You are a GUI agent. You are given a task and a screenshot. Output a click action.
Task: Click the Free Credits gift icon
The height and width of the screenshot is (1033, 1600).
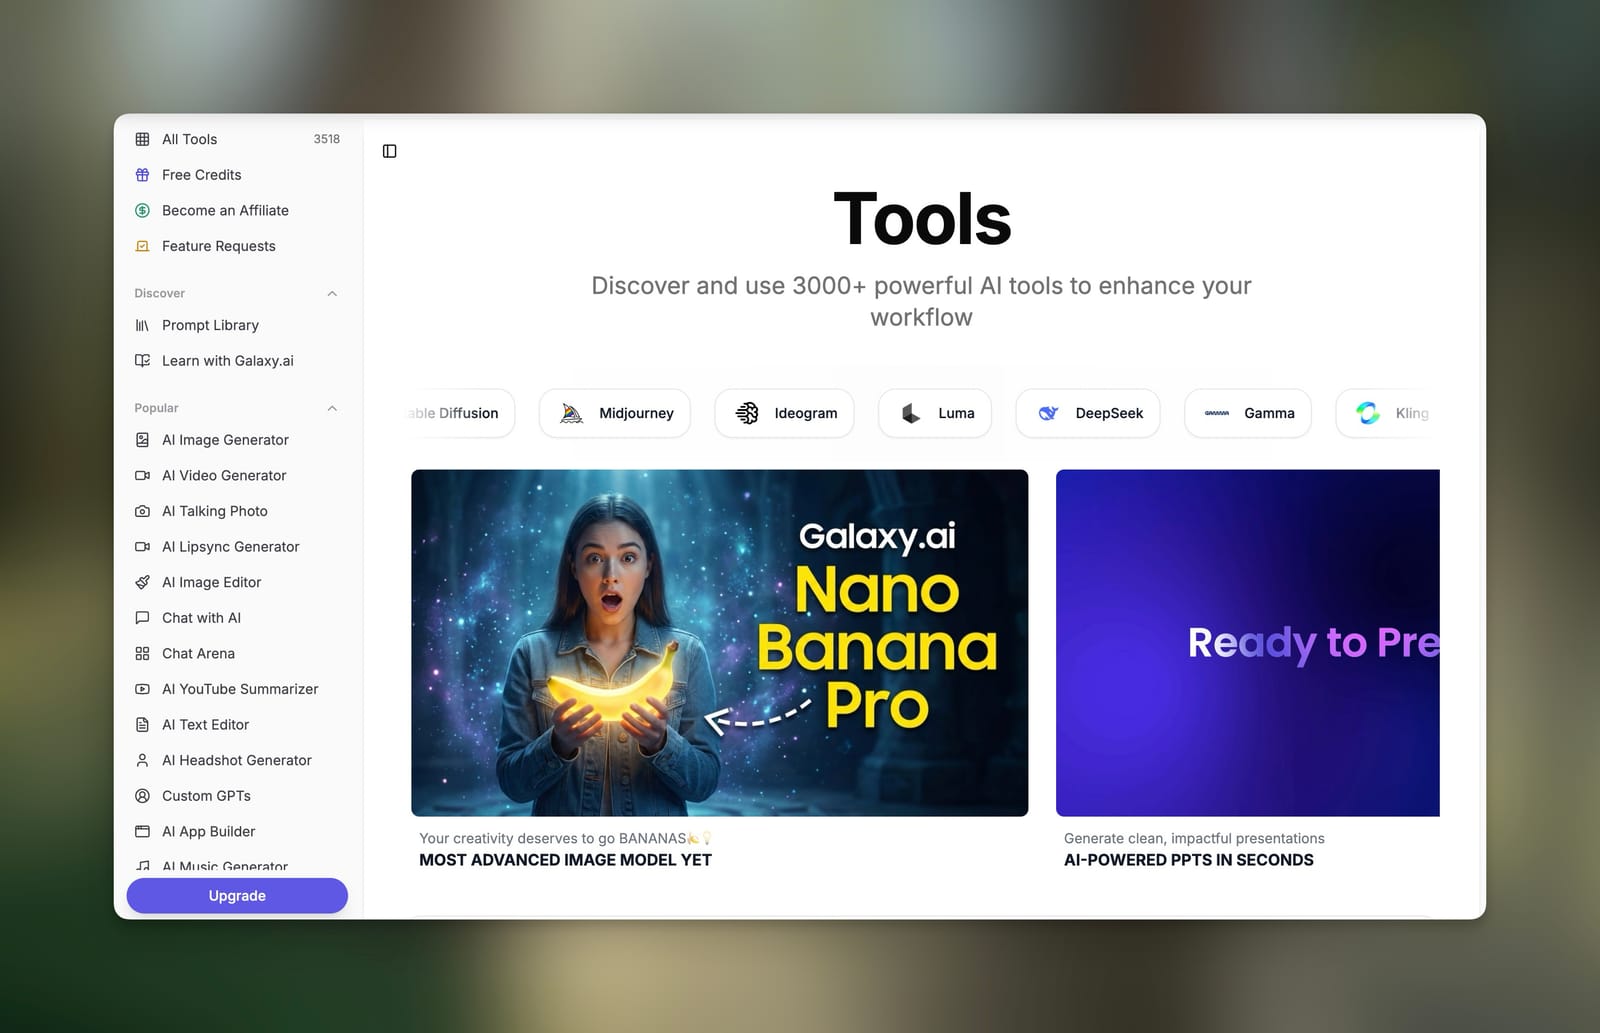[x=144, y=175]
